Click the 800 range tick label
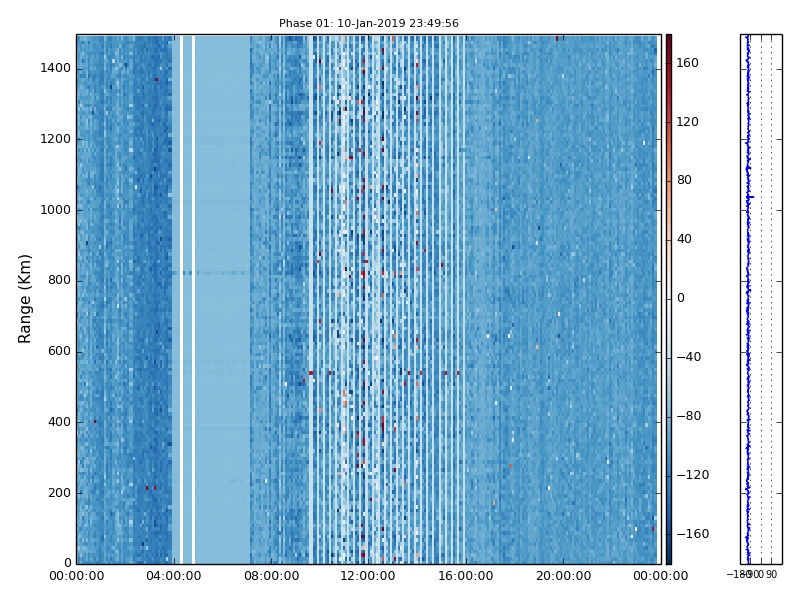Image resolution: width=800 pixels, height=600 pixels. tap(59, 281)
